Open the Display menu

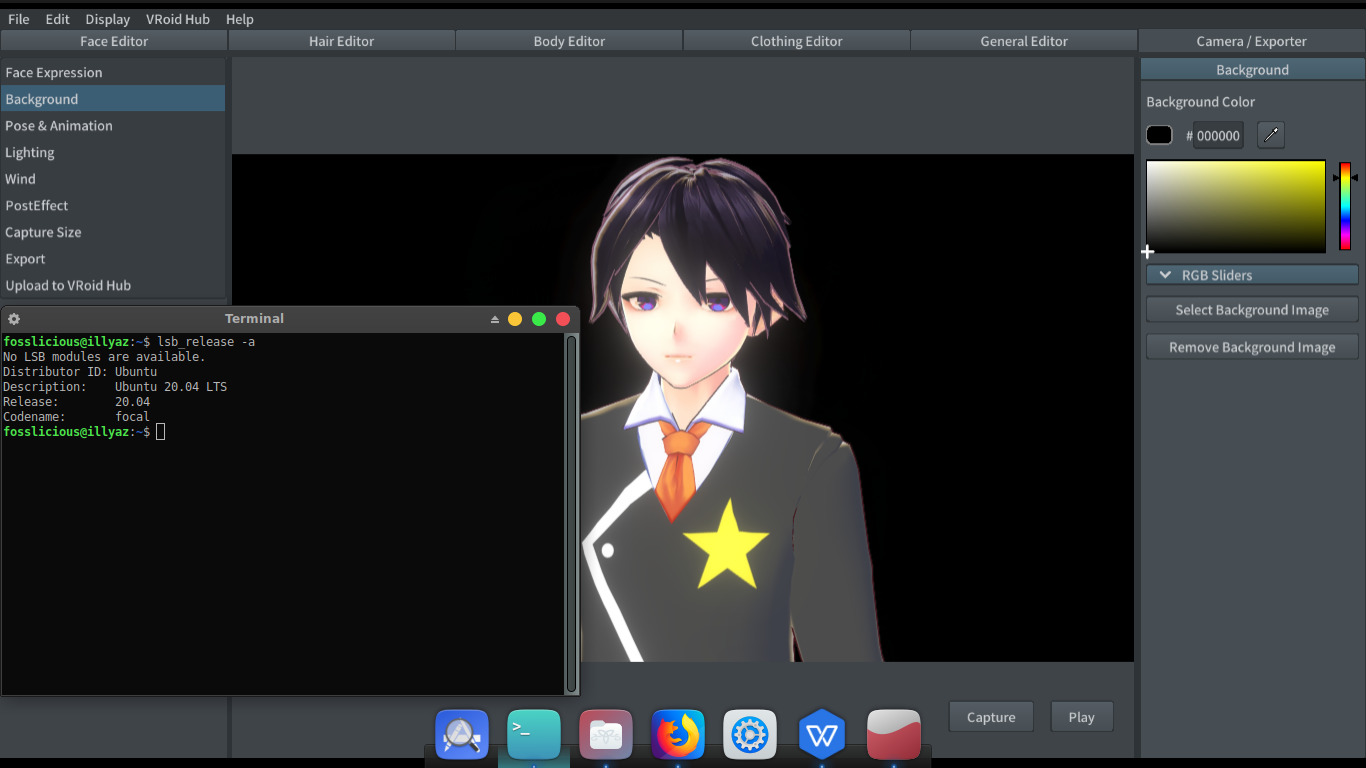(x=107, y=18)
